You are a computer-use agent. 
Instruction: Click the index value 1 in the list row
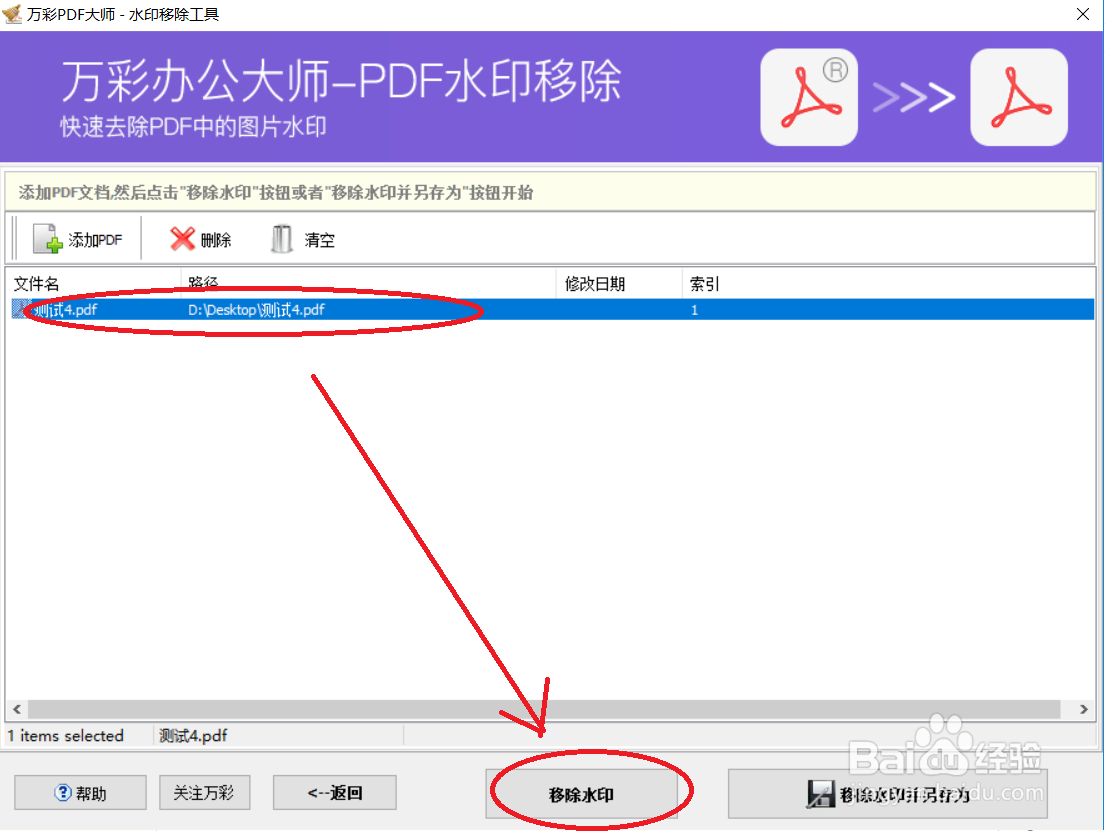(x=694, y=310)
